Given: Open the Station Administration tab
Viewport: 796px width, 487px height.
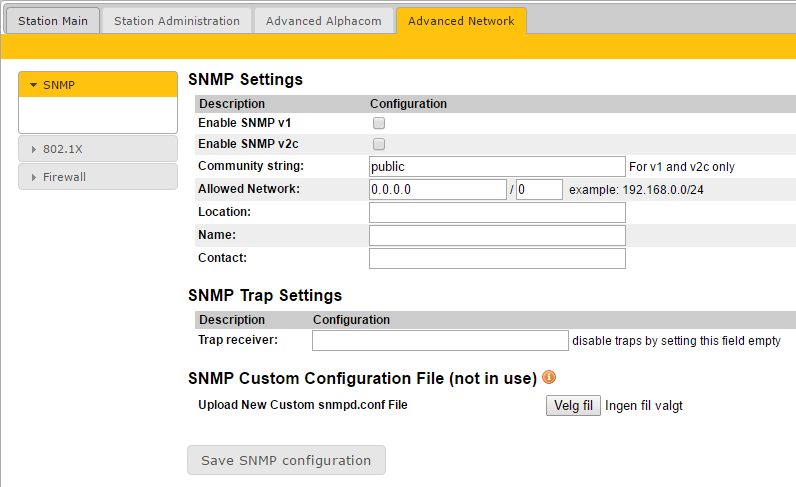Looking at the screenshot, I should click(177, 21).
